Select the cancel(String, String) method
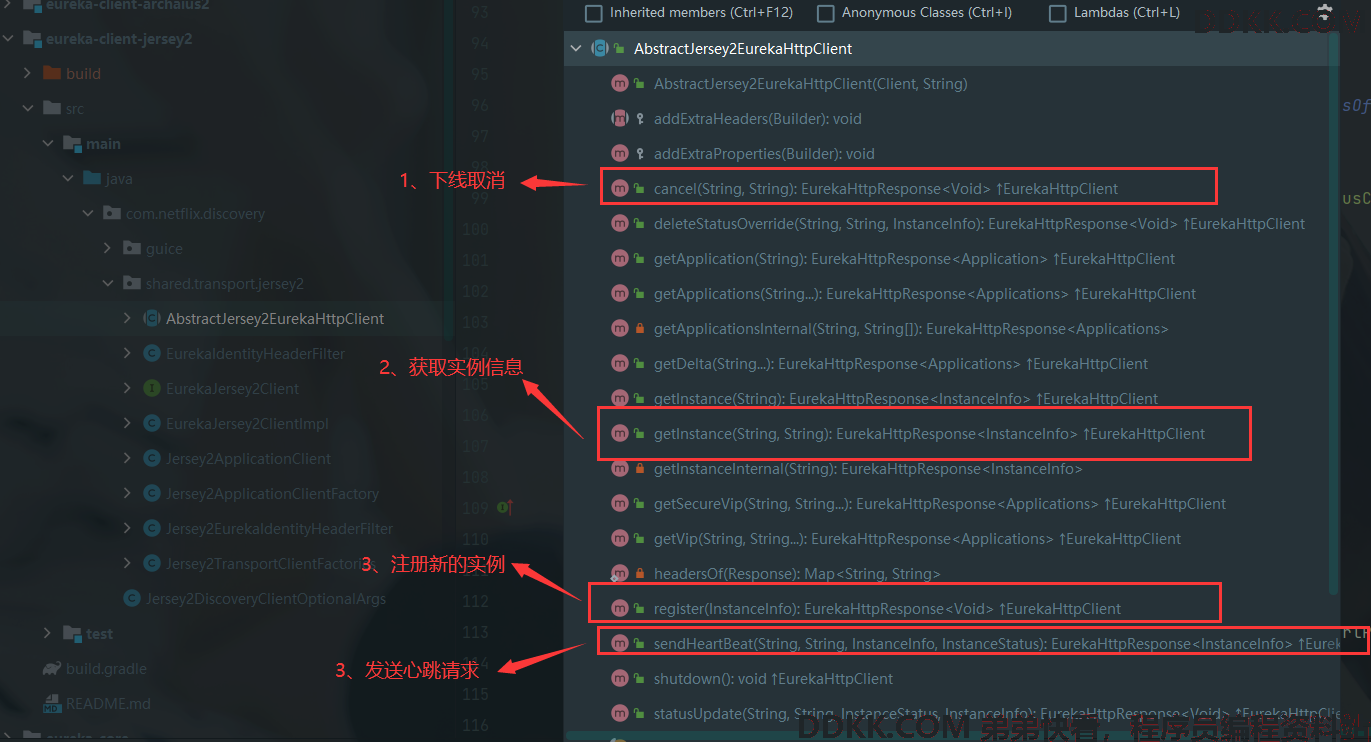 [x=886, y=189]
